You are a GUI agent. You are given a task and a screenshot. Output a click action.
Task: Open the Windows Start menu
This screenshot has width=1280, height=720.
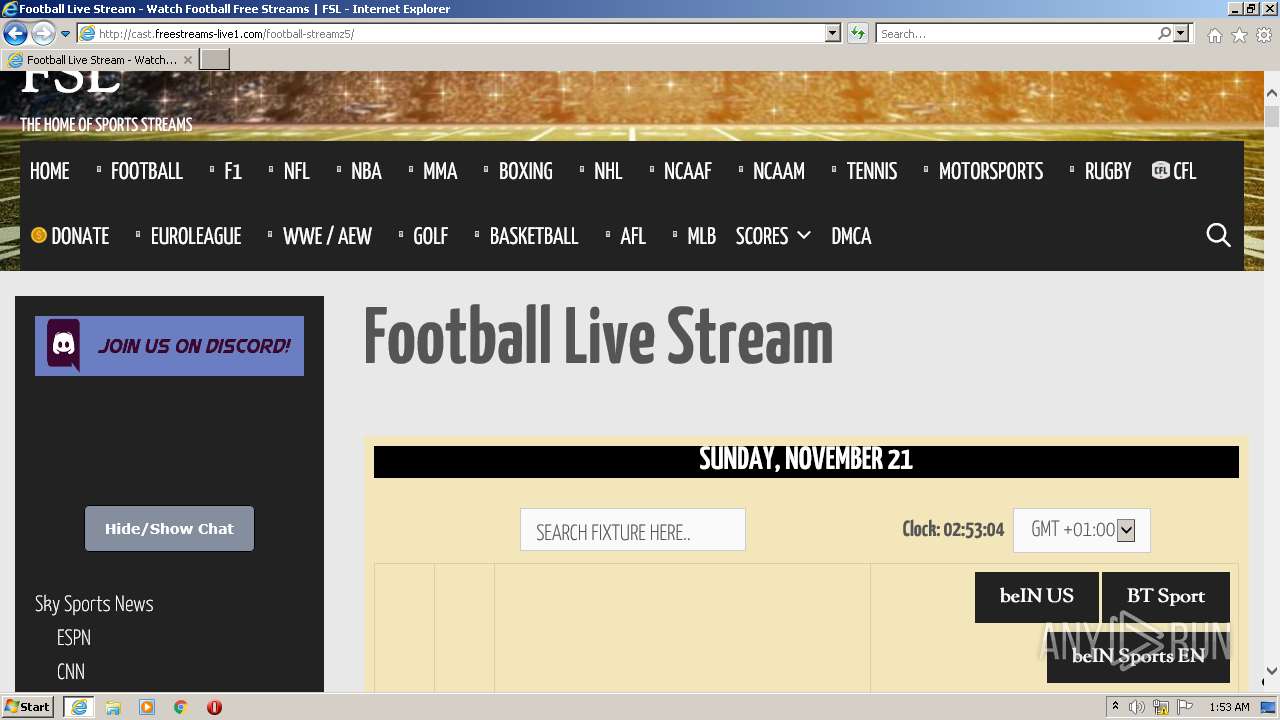28,707
